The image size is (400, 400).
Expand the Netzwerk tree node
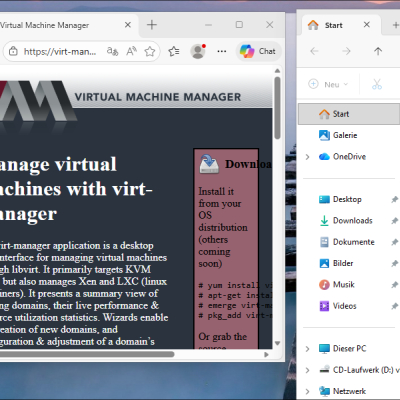click(307, 391)
